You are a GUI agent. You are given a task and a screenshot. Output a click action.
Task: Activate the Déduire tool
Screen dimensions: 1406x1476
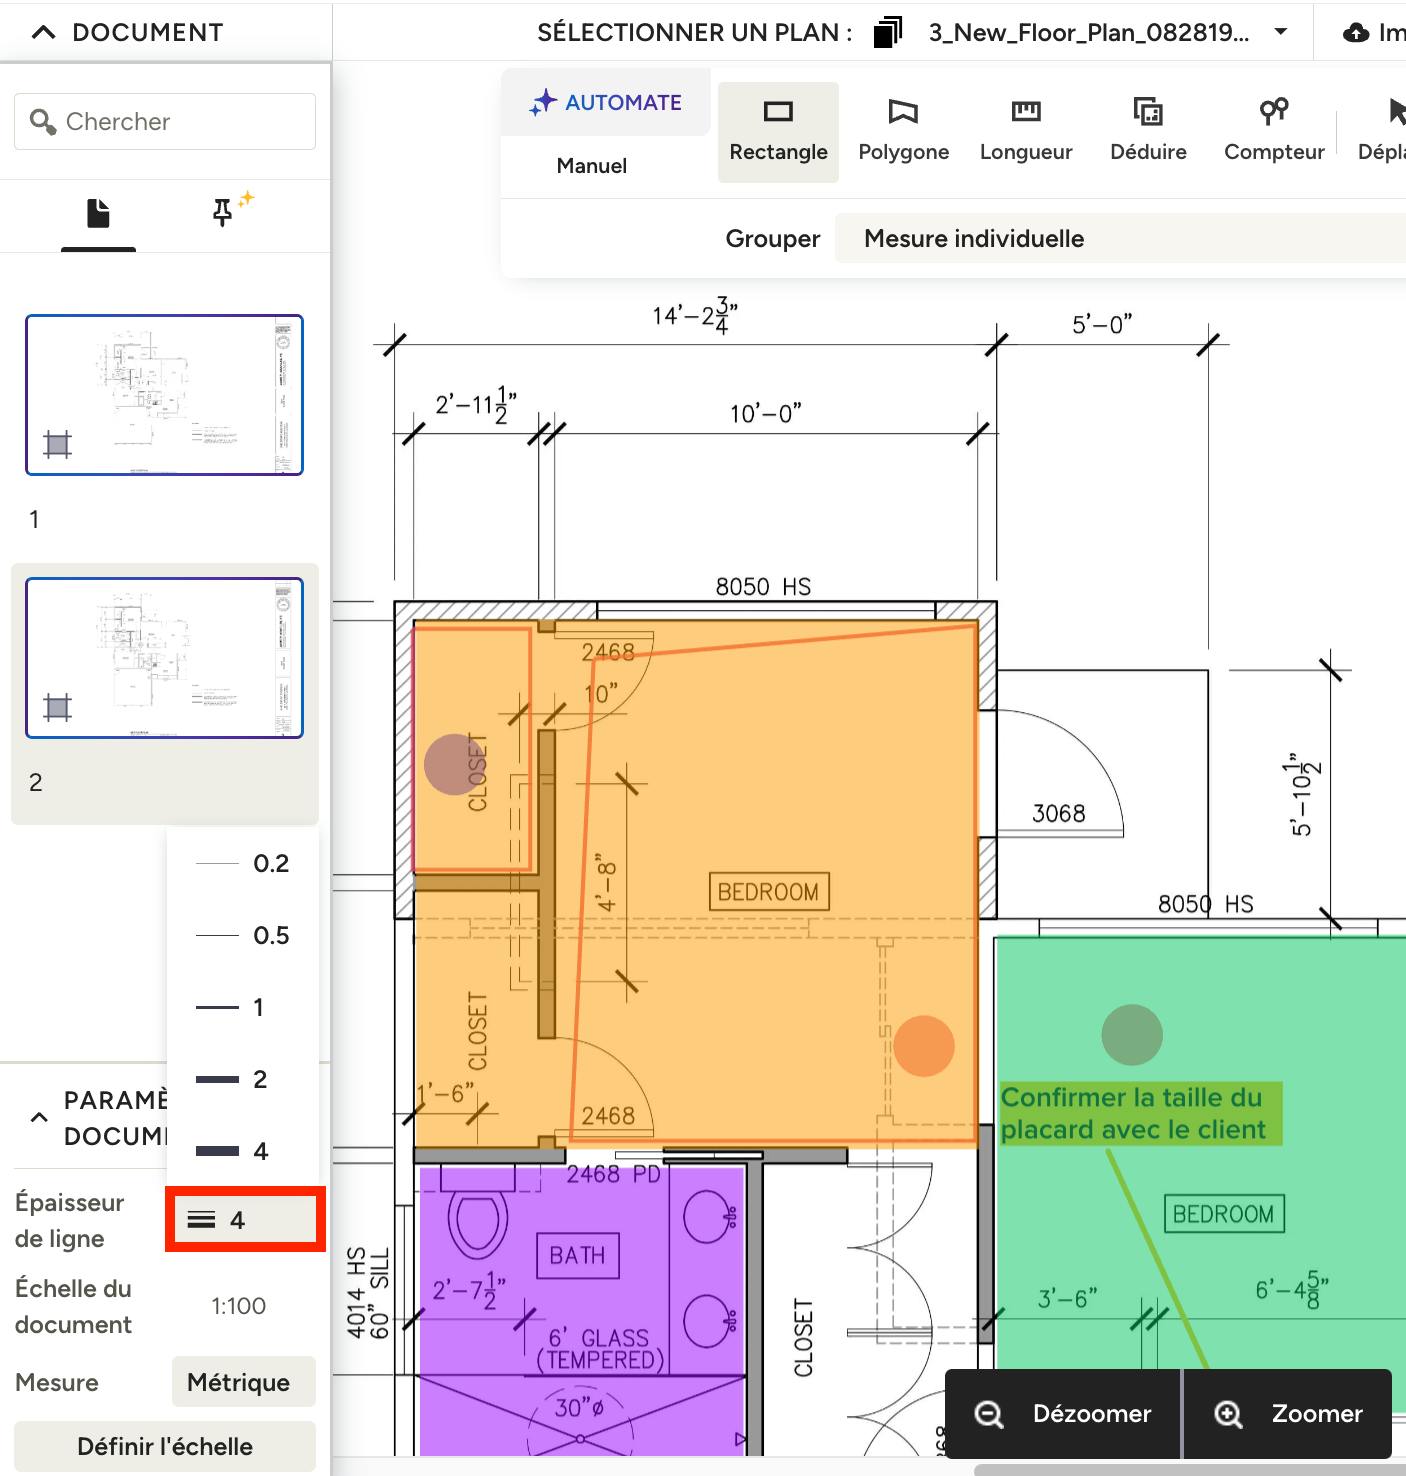(1148, 131)
